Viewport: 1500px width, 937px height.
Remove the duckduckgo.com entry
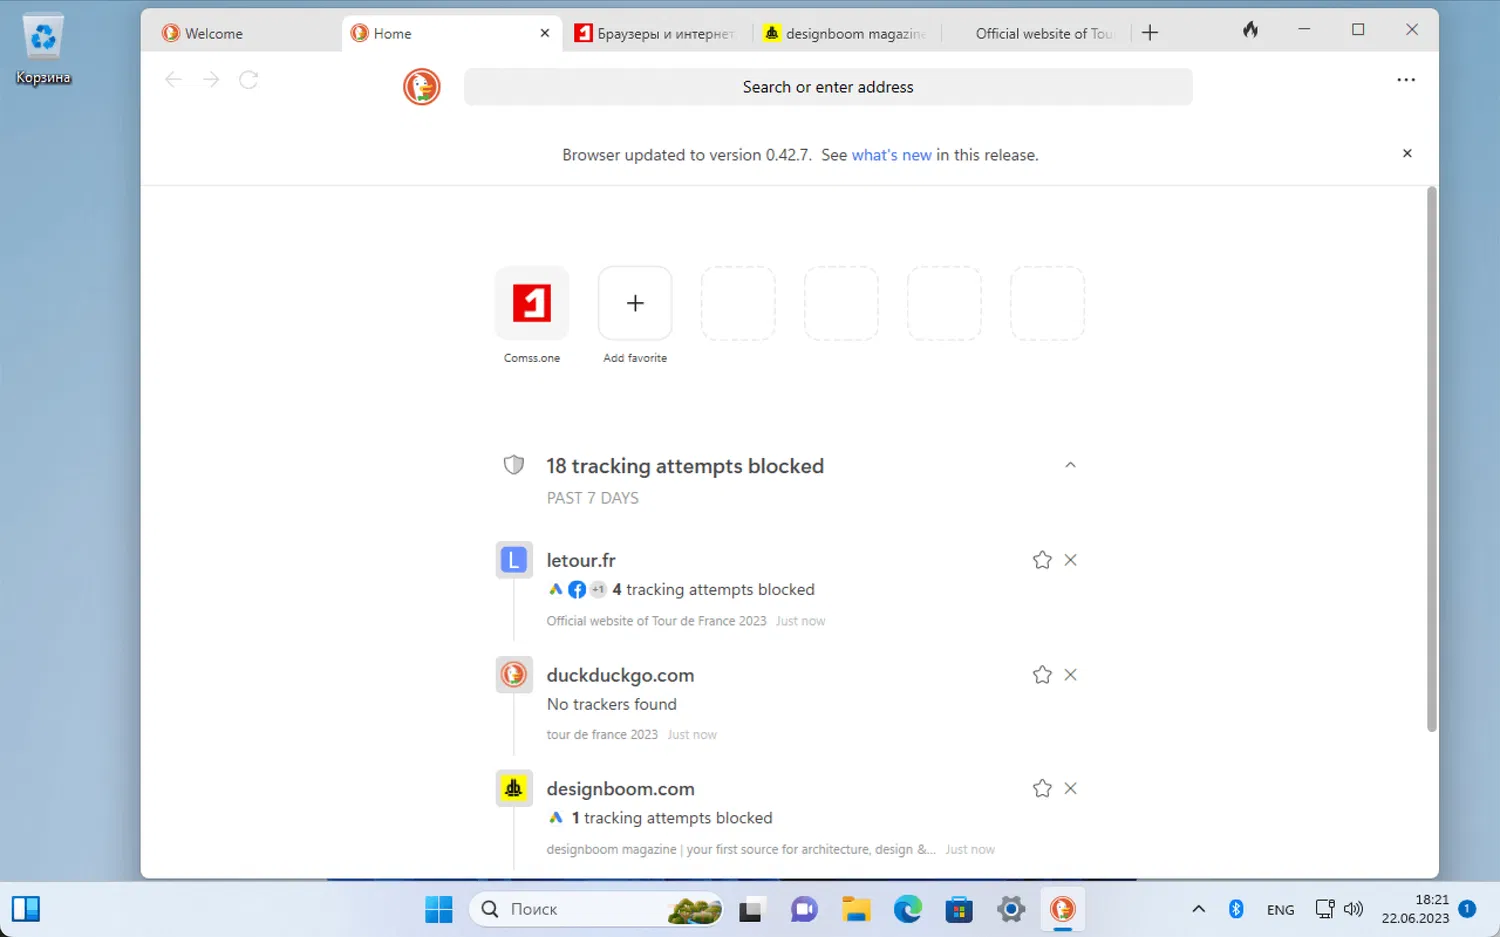[1070, 675]
